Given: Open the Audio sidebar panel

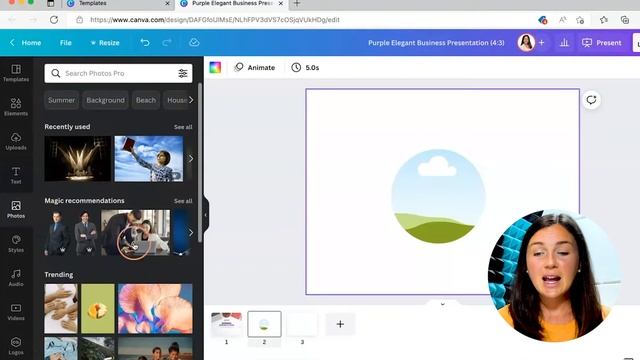Looking at the screenshot, I should point(16,278).
